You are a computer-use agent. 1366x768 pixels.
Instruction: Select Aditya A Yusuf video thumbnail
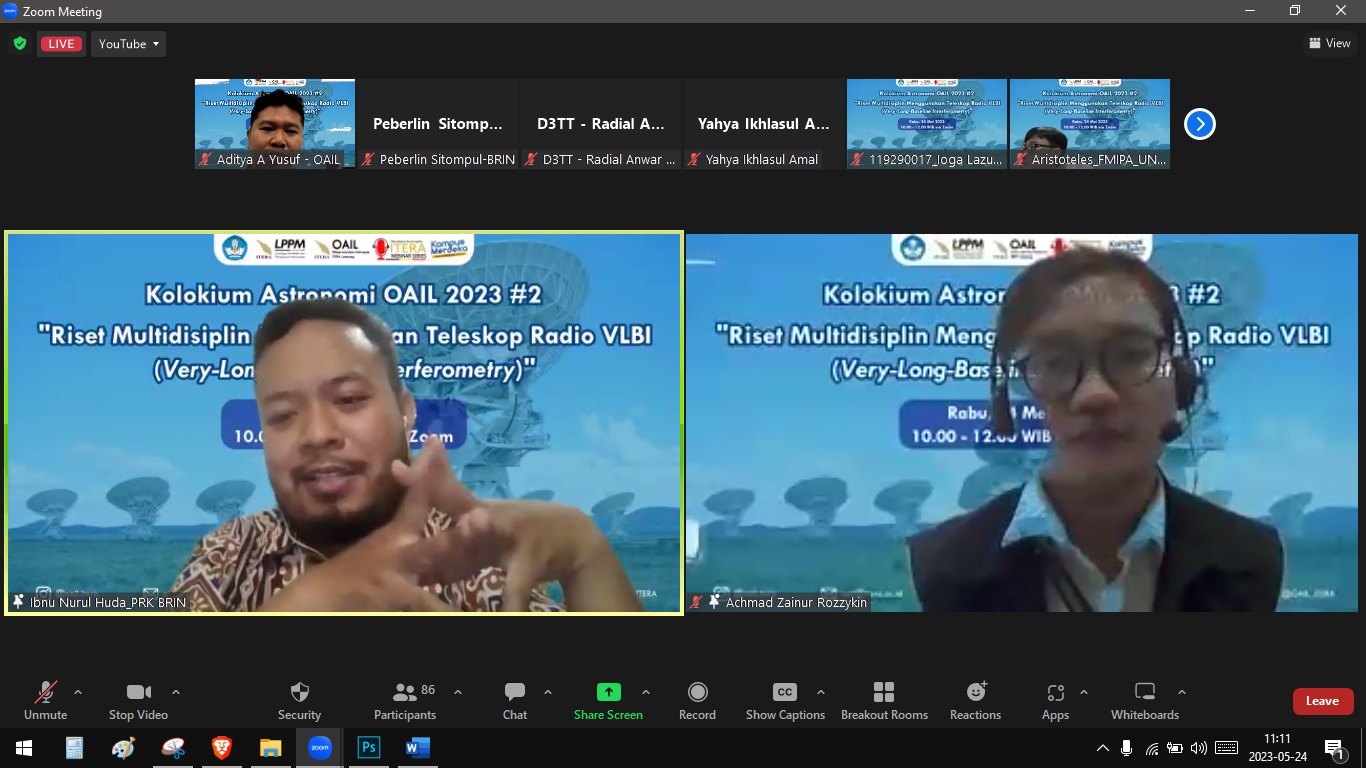(x=275, y=124)
